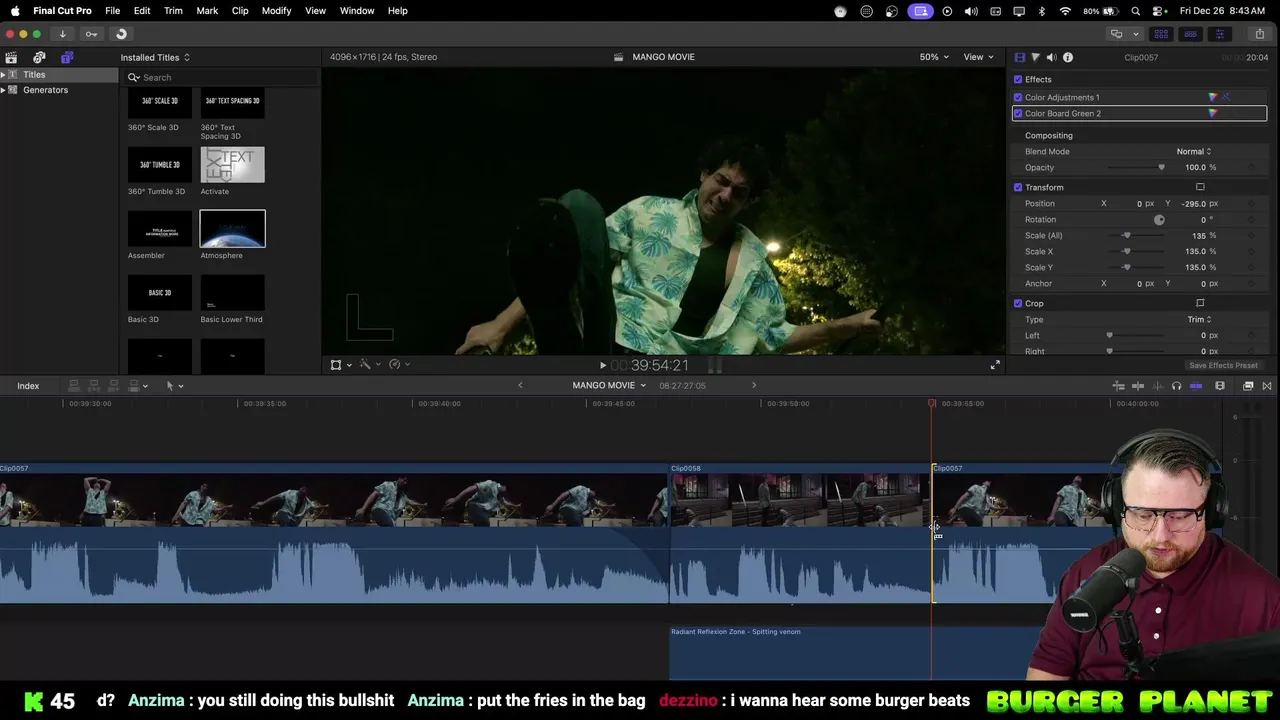The image size is (1280, 720).
Task: Open the Color inspector triangle icon
Action: tap(1035, 57)
